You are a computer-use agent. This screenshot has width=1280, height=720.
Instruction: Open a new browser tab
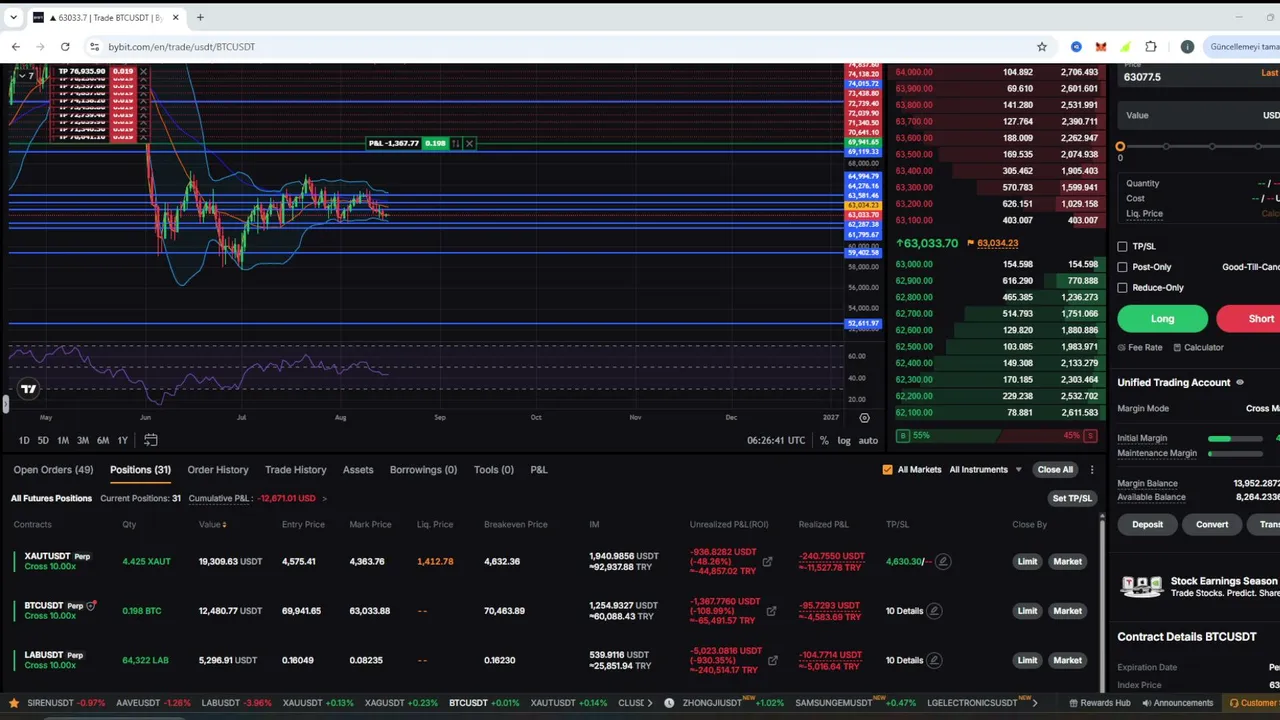[200, 18]
